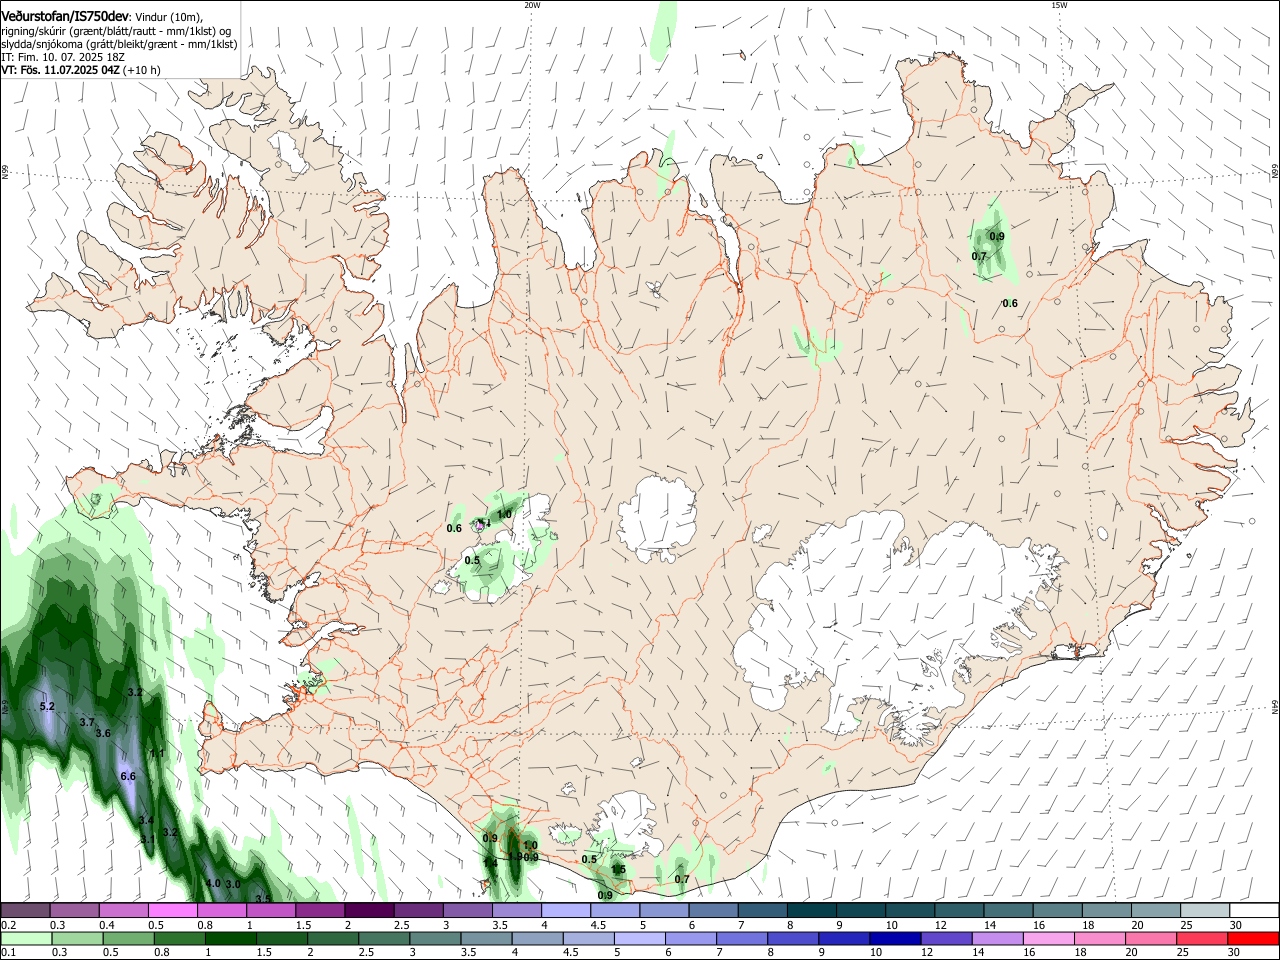Screen dimensions: 1280x960
Task: Click the Veðurstofan/IS750dev title text
Action: click(x=65, y=16)
